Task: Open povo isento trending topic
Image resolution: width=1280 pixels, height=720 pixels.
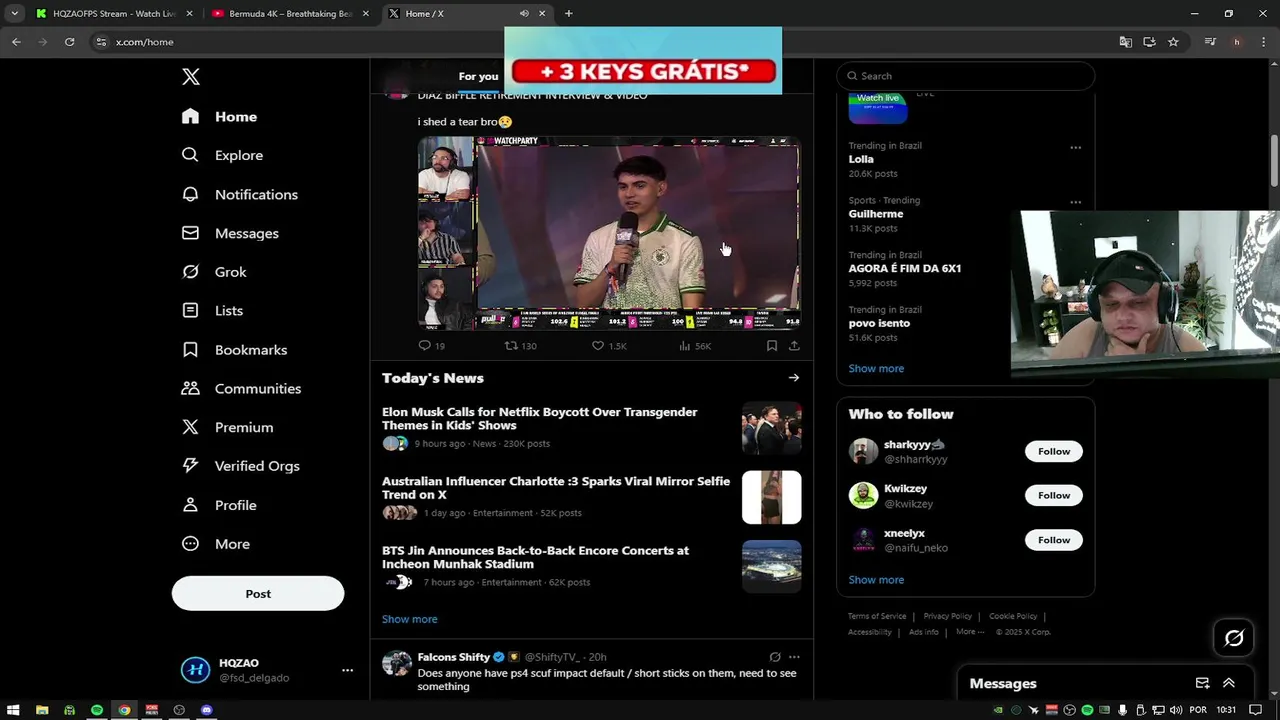Action: point(879,324)
